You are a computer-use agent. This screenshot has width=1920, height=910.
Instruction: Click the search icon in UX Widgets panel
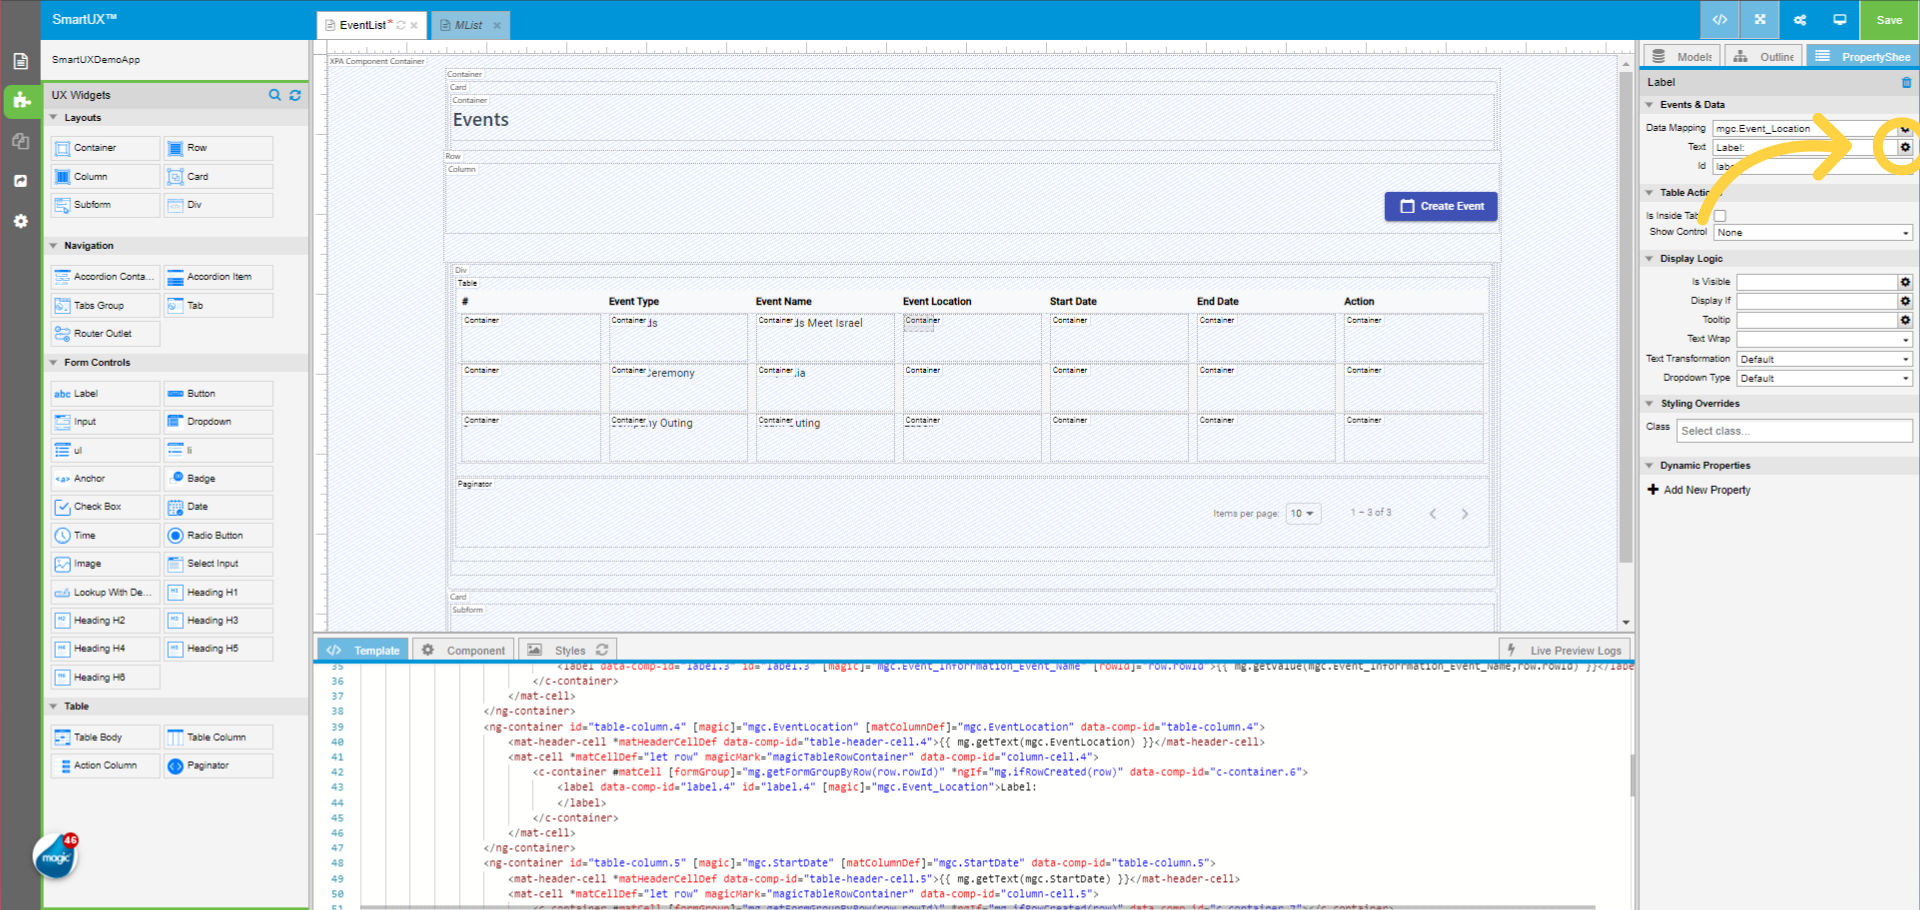click(x=275, y=95)
